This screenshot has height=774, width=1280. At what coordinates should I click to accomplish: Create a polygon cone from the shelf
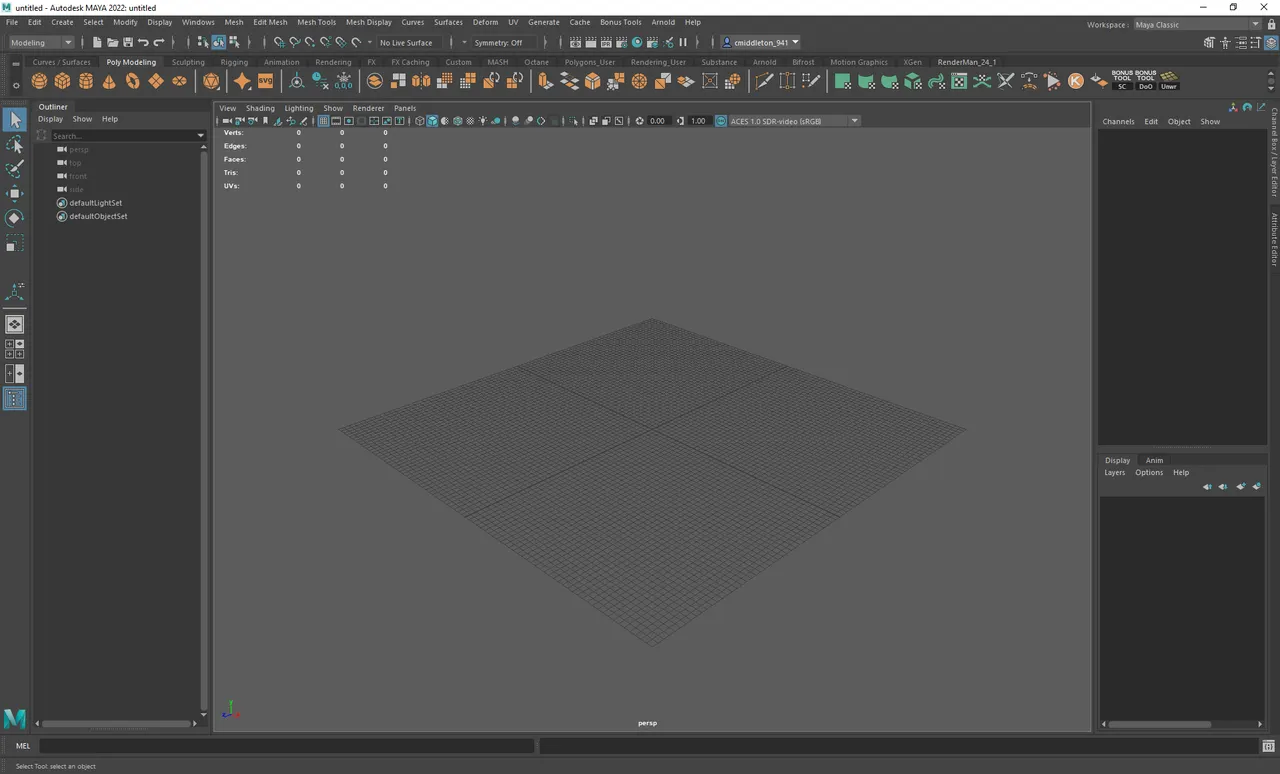(x=109, y=81)
